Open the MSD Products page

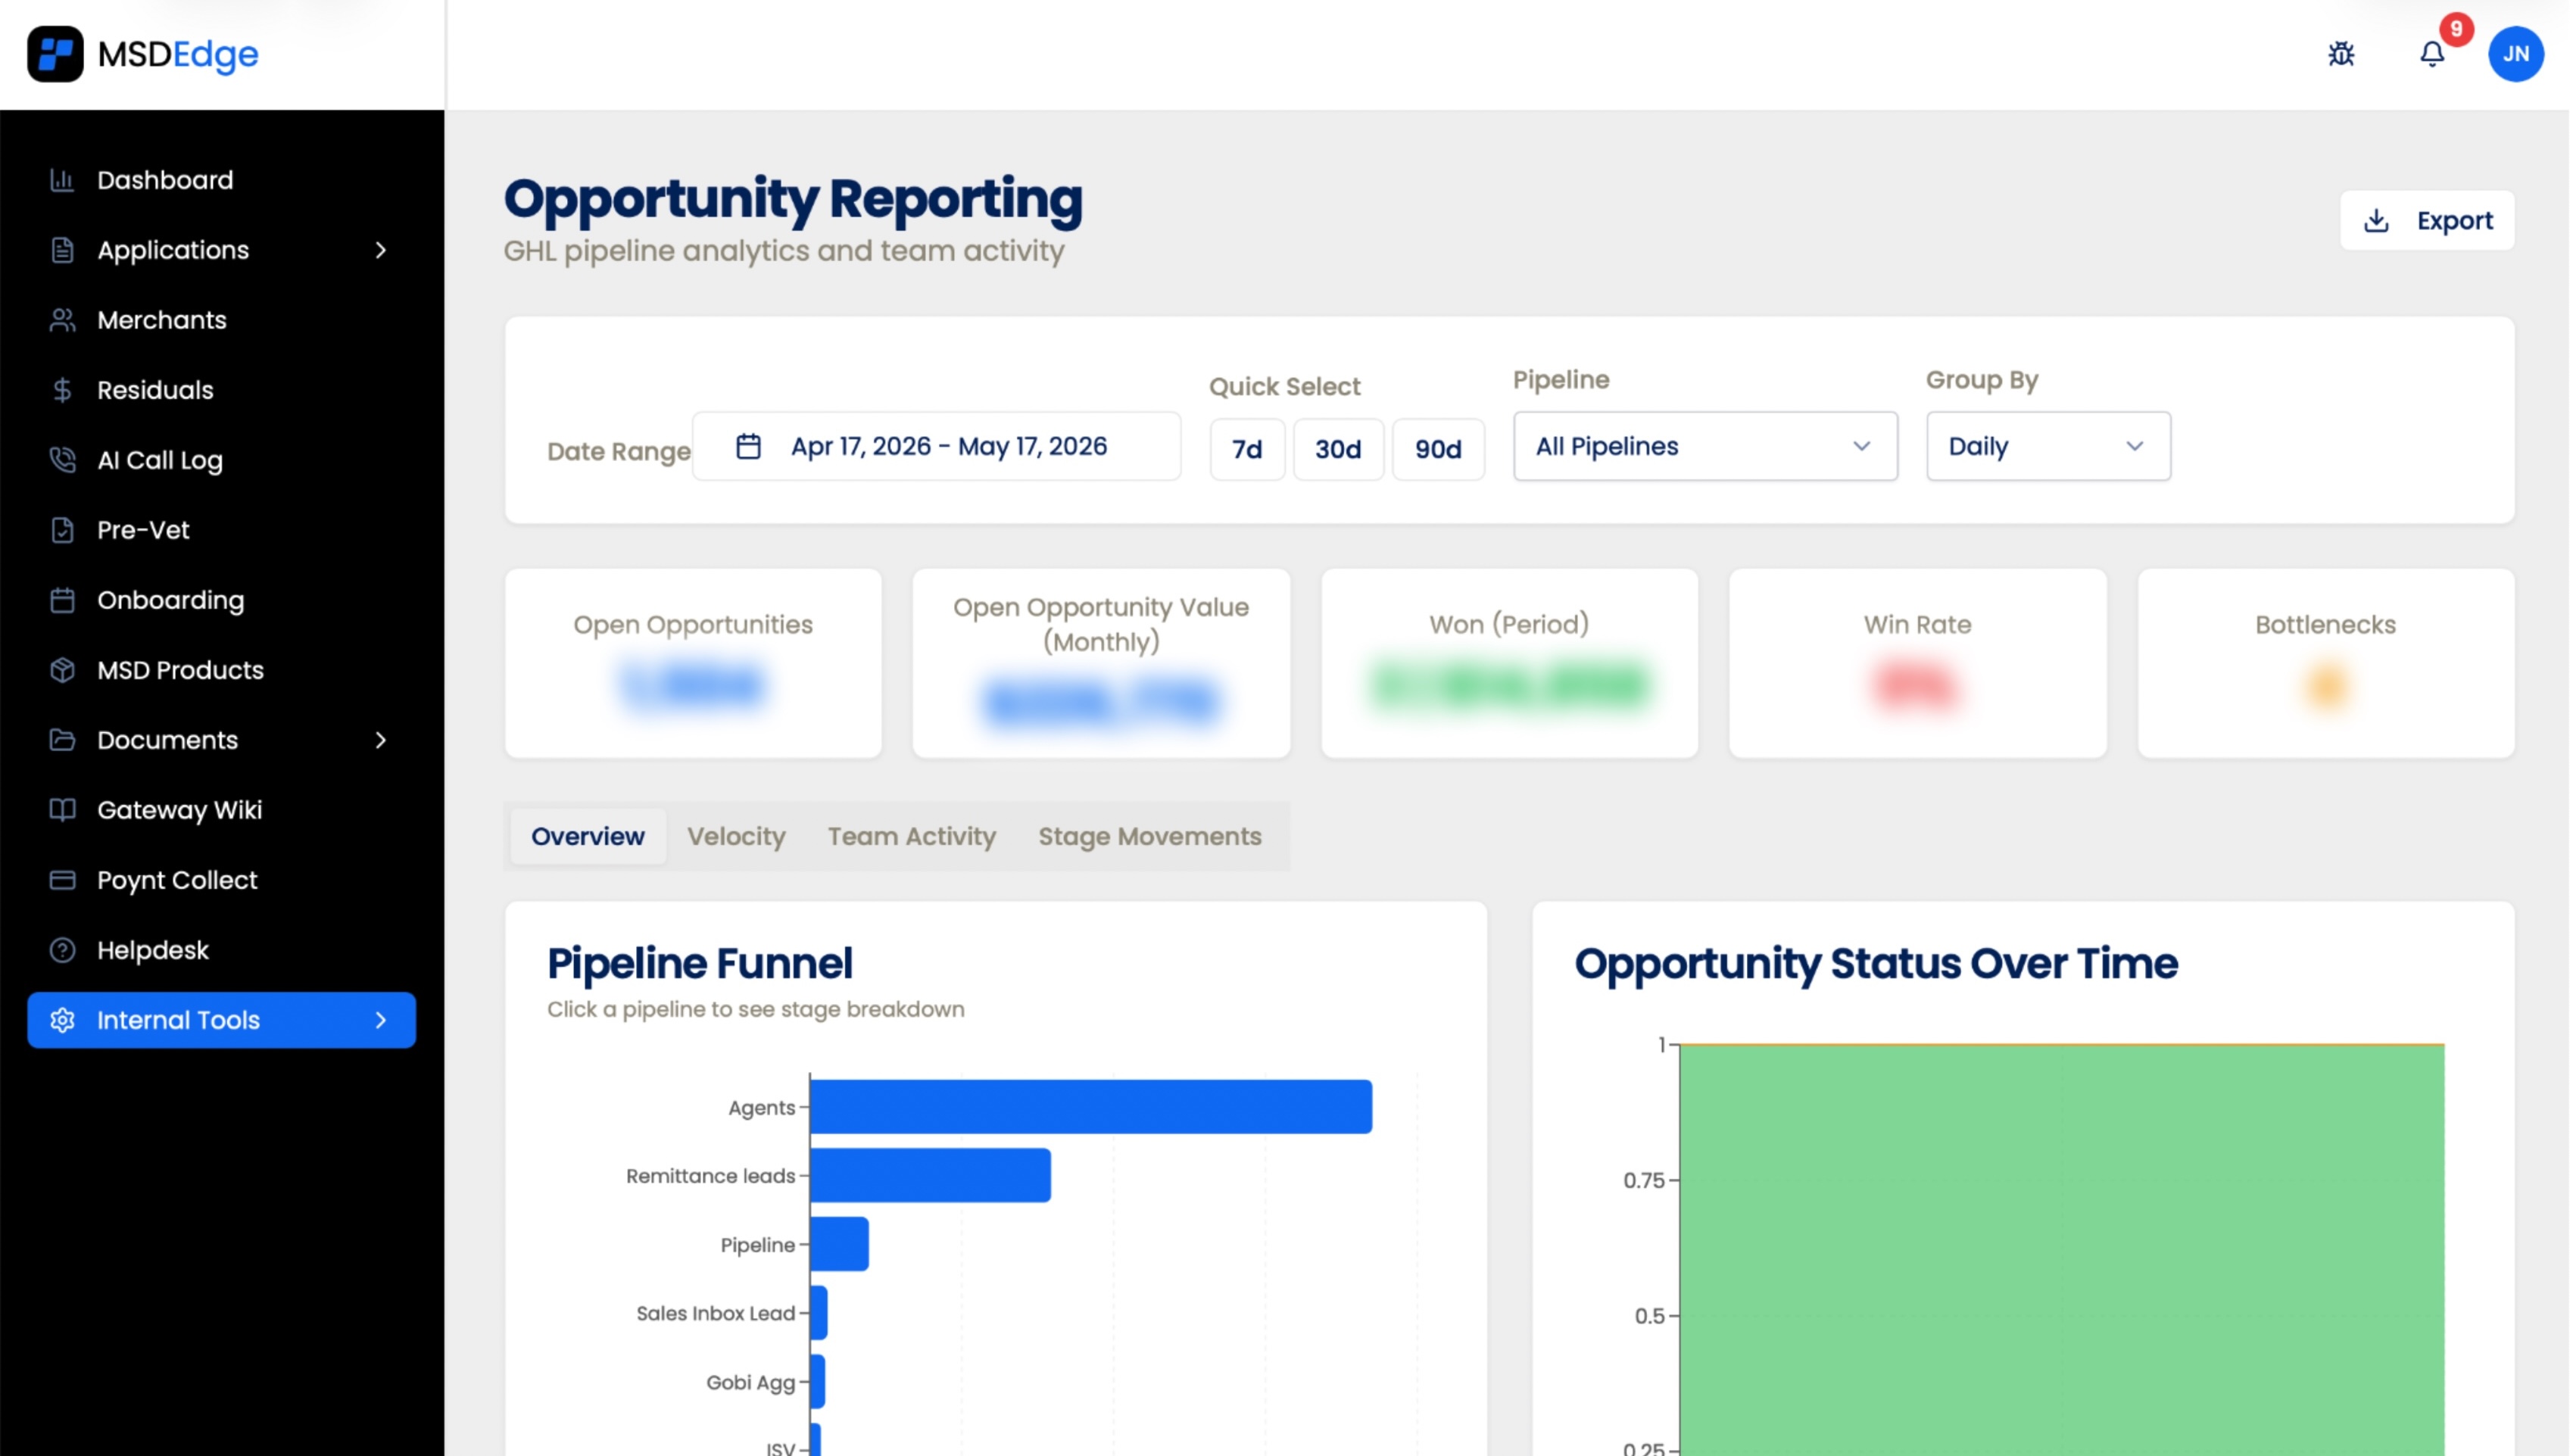pyautogui.click(x=221, y=670)
